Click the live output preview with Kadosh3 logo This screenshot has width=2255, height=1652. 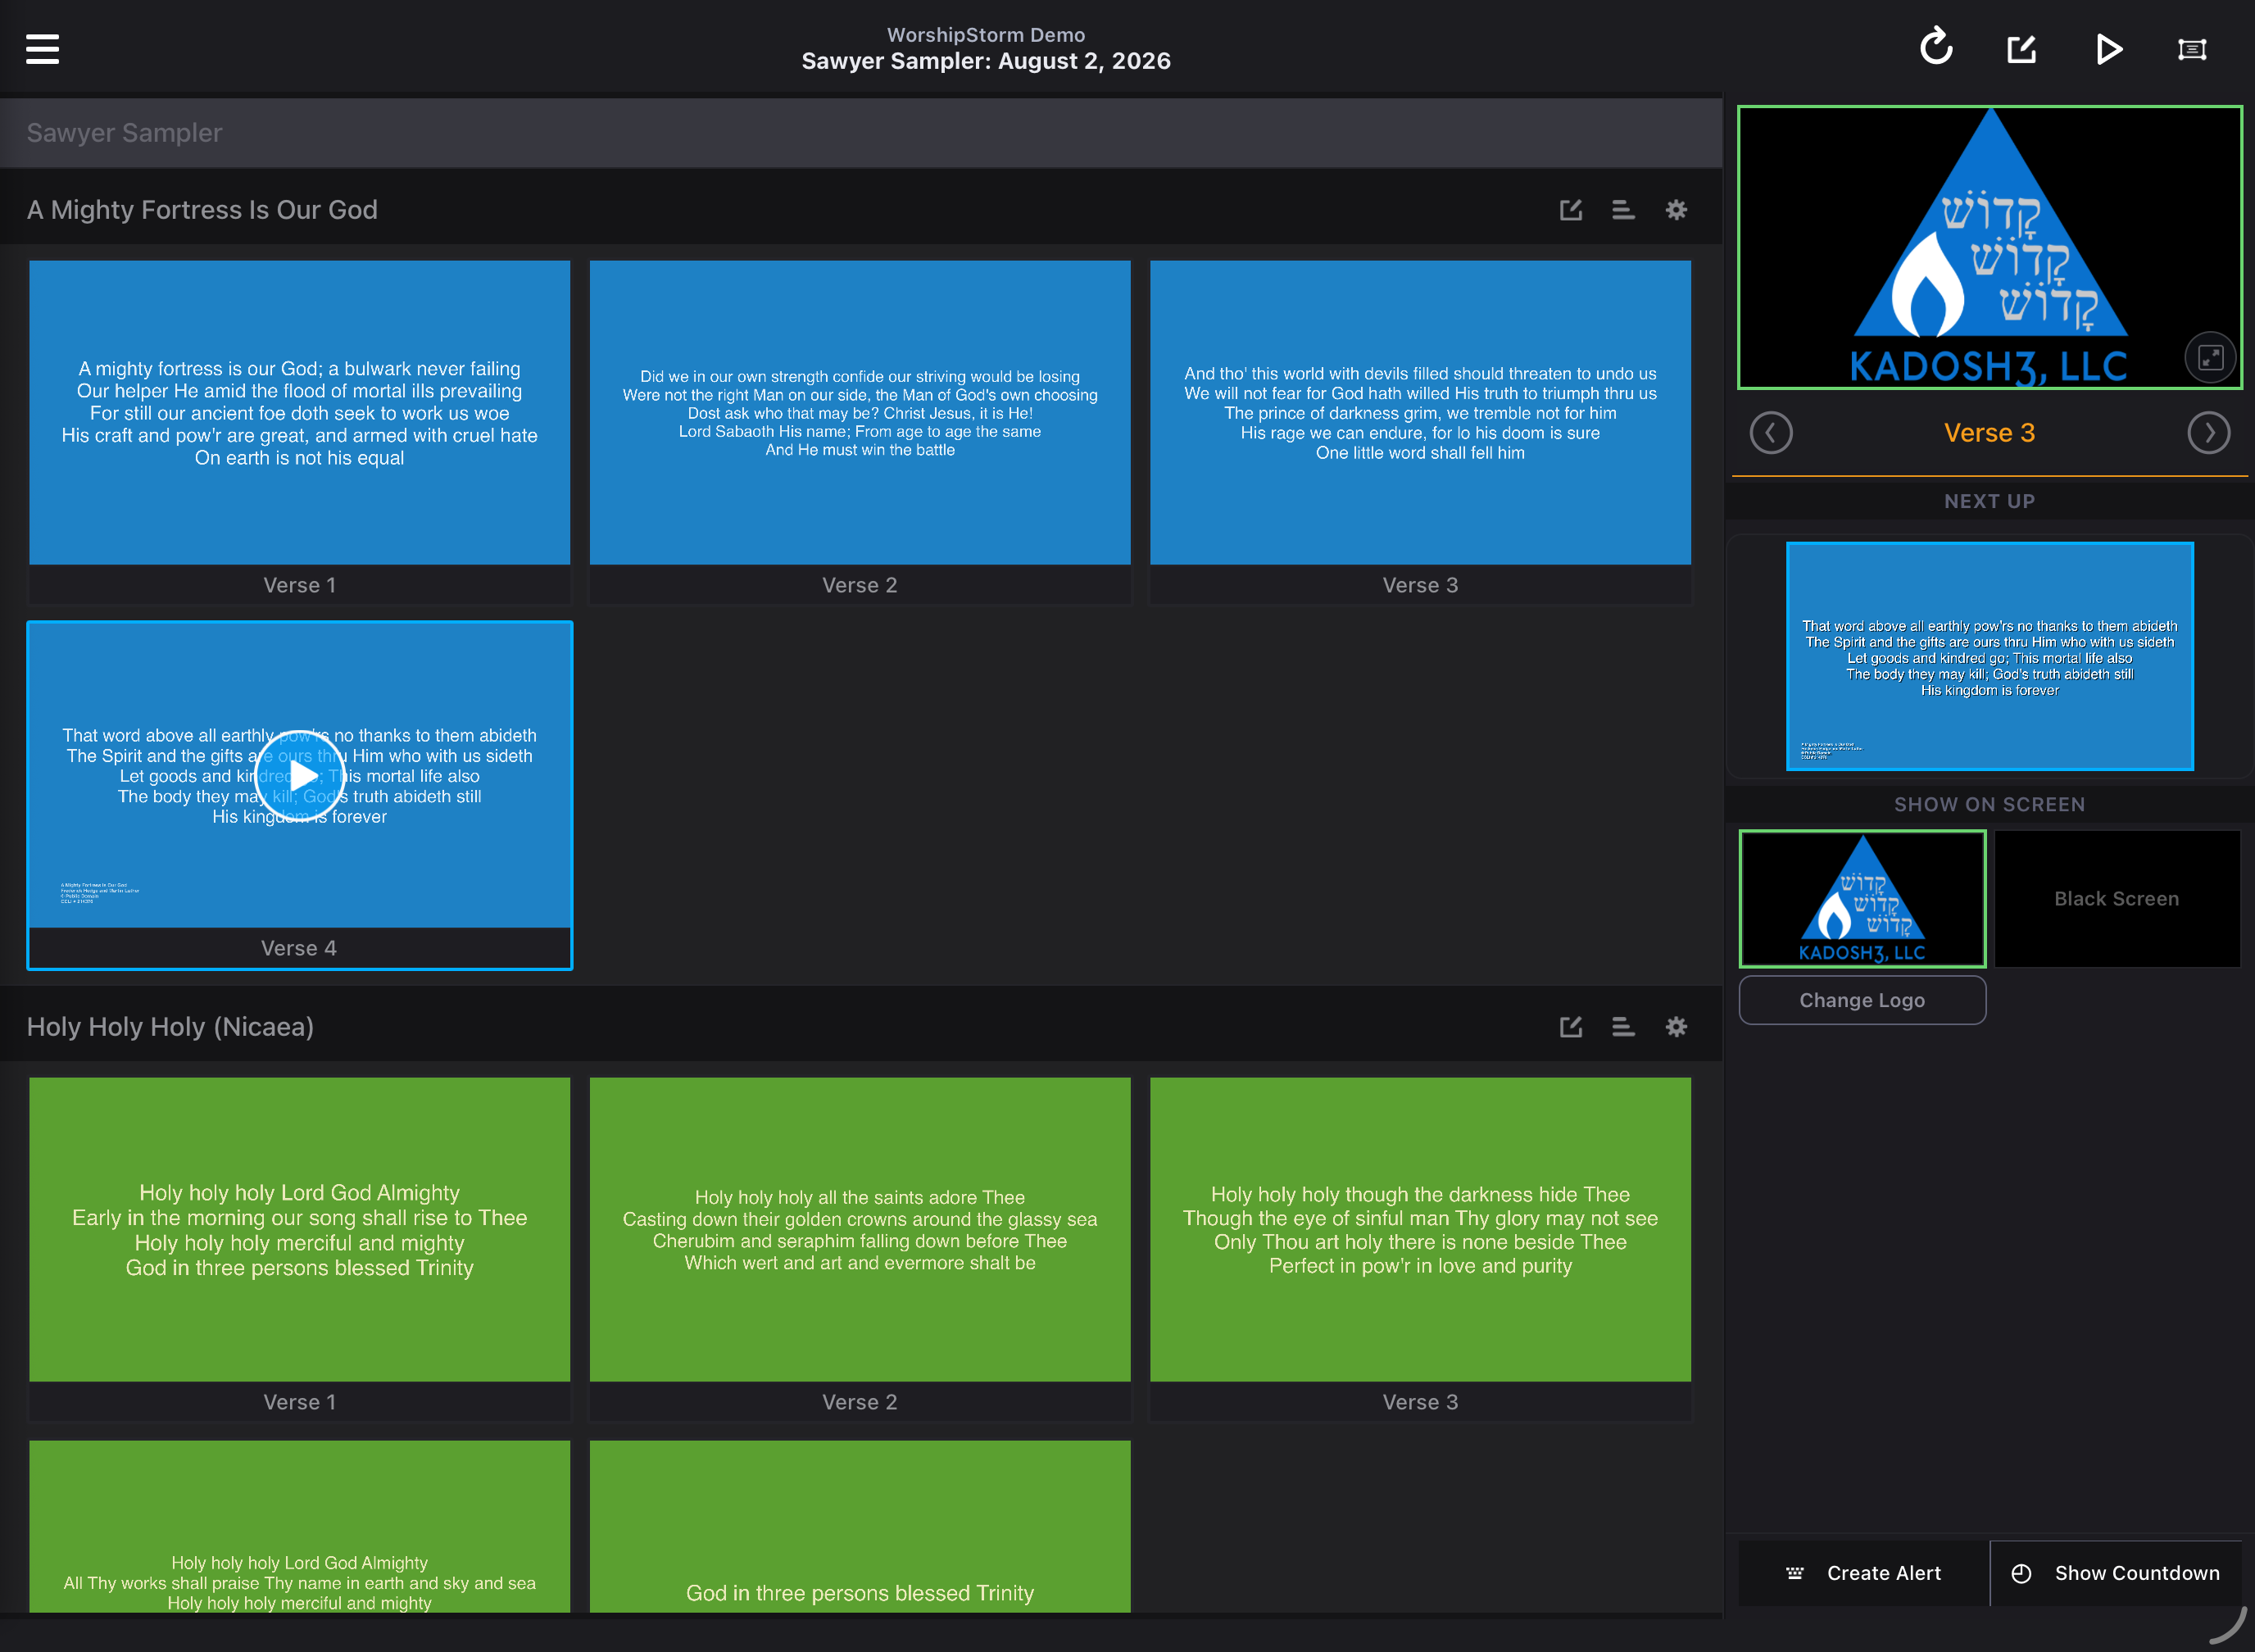click(1990, 247)
